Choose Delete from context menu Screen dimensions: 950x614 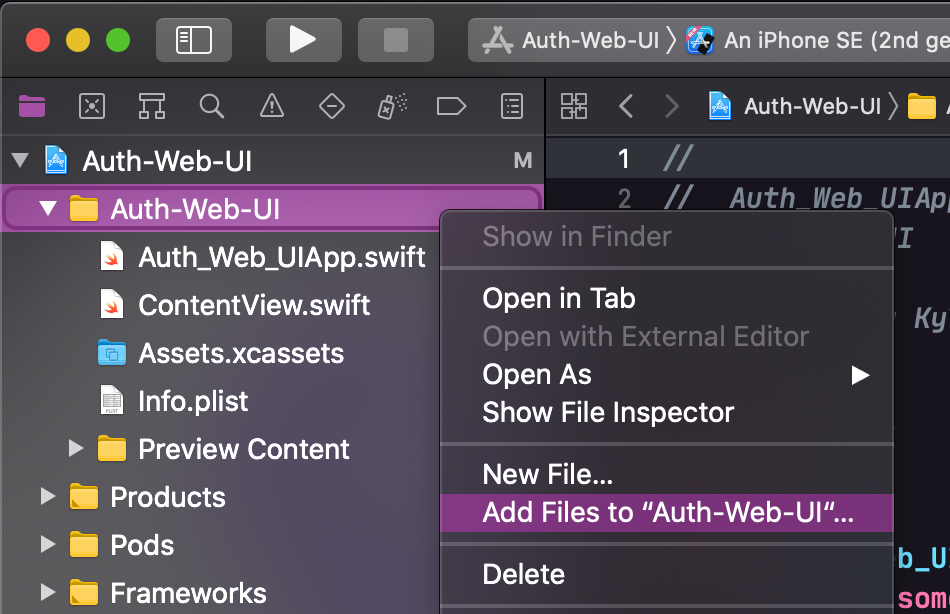coord(666,574)
